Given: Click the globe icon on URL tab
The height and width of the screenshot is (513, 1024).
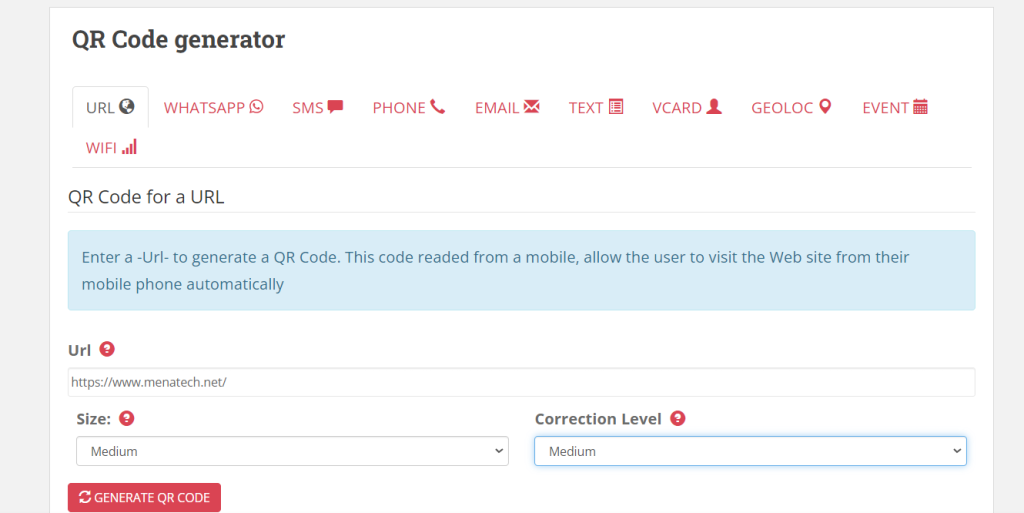Looking at the screenshot, I should point(126,106).
